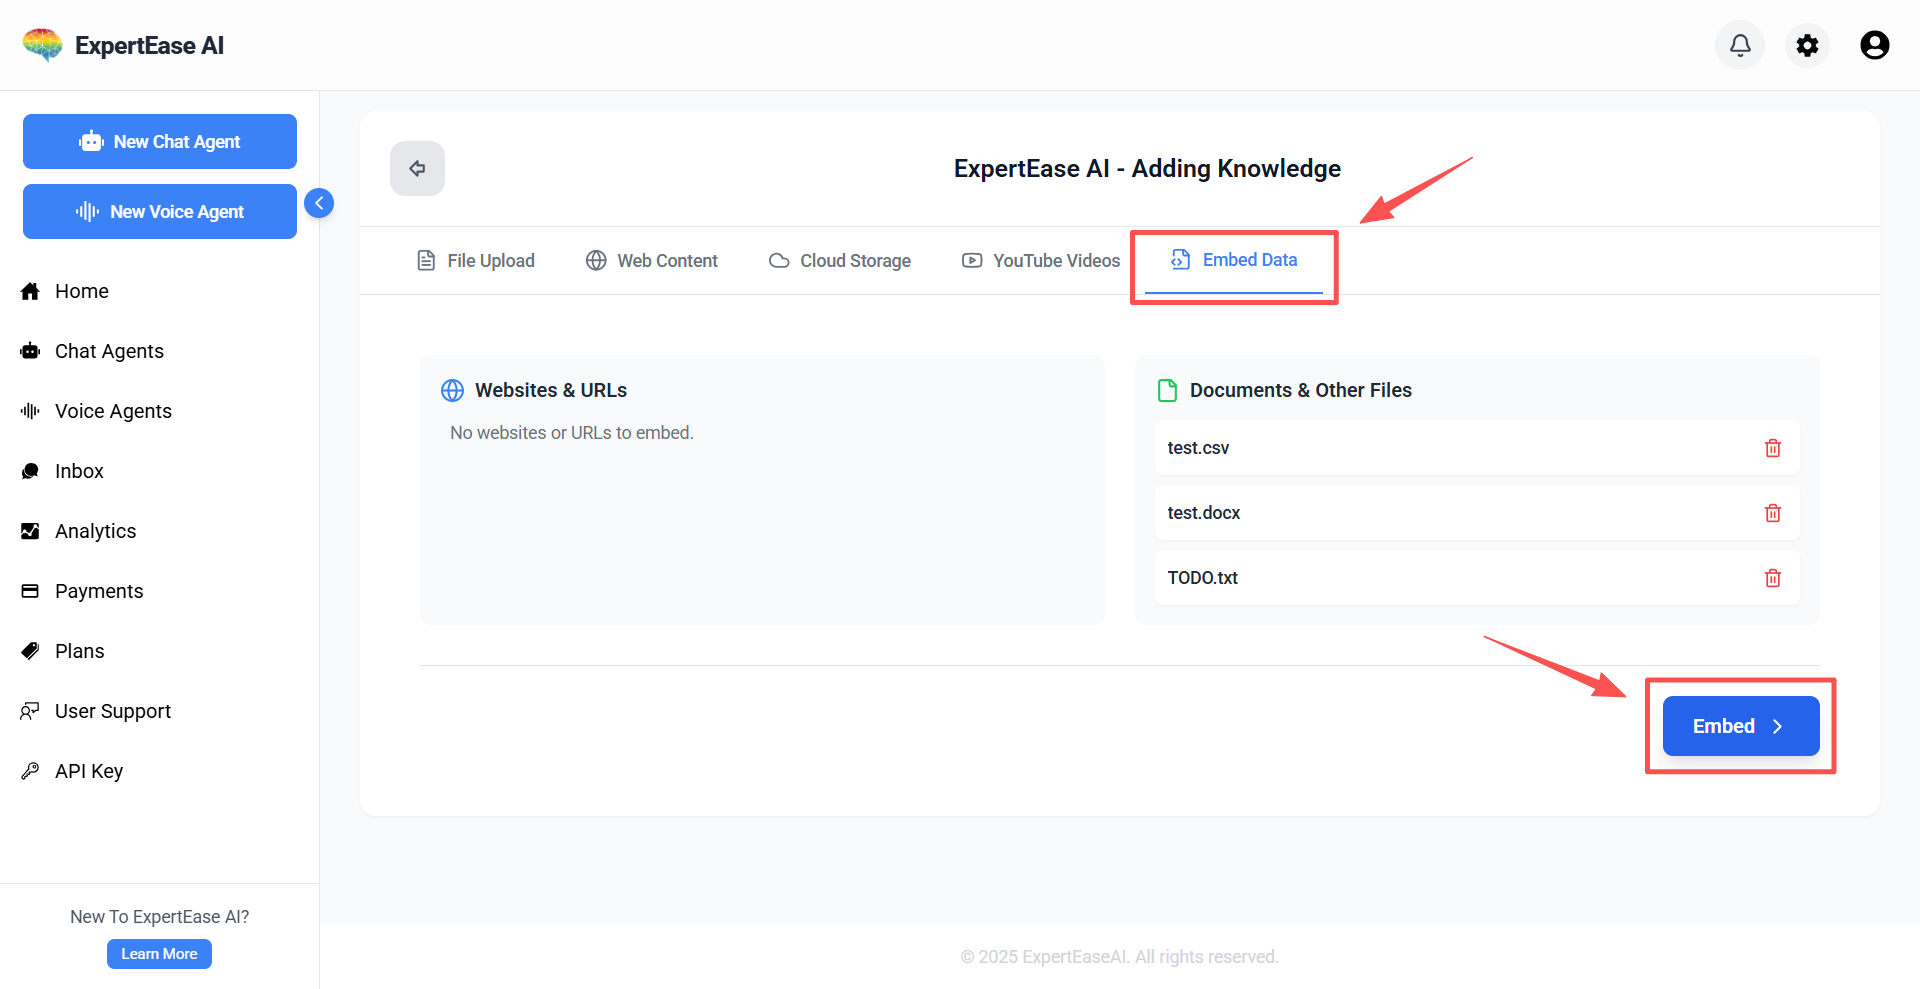Remove TODO.txt using trash icon
This screenshot has width=1920, height=989.
1772,578
